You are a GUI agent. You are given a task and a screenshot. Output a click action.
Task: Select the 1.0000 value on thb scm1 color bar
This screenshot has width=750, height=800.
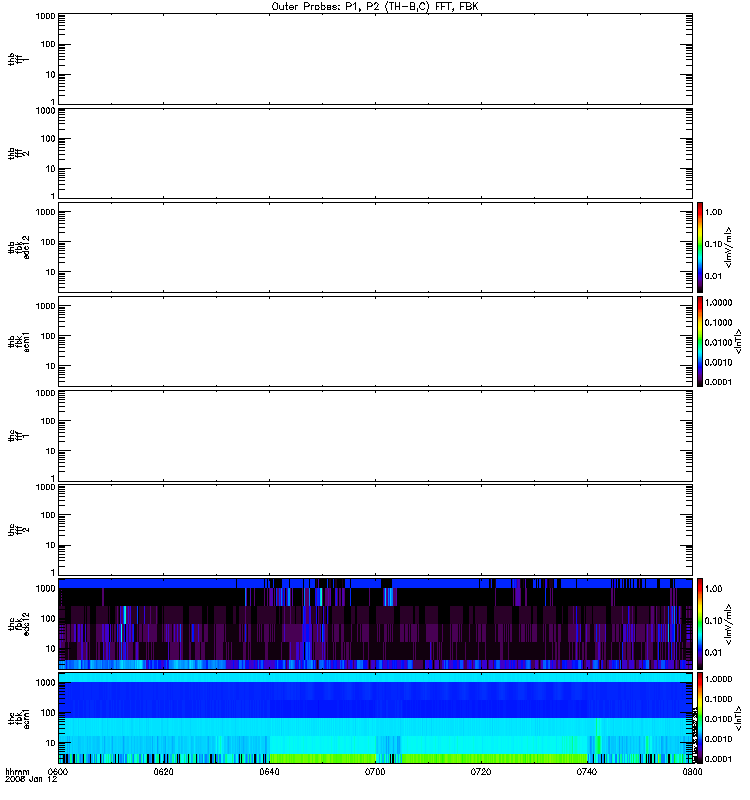(718, 303)
